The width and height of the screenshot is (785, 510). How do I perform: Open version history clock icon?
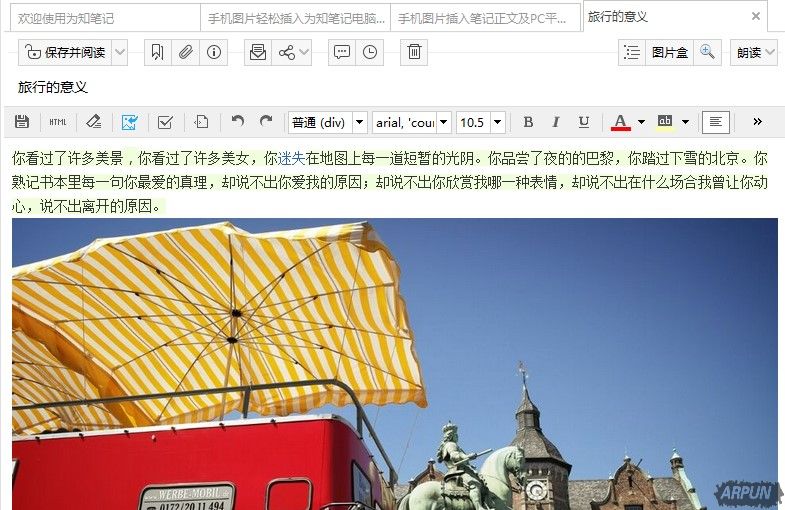point(370,53)
